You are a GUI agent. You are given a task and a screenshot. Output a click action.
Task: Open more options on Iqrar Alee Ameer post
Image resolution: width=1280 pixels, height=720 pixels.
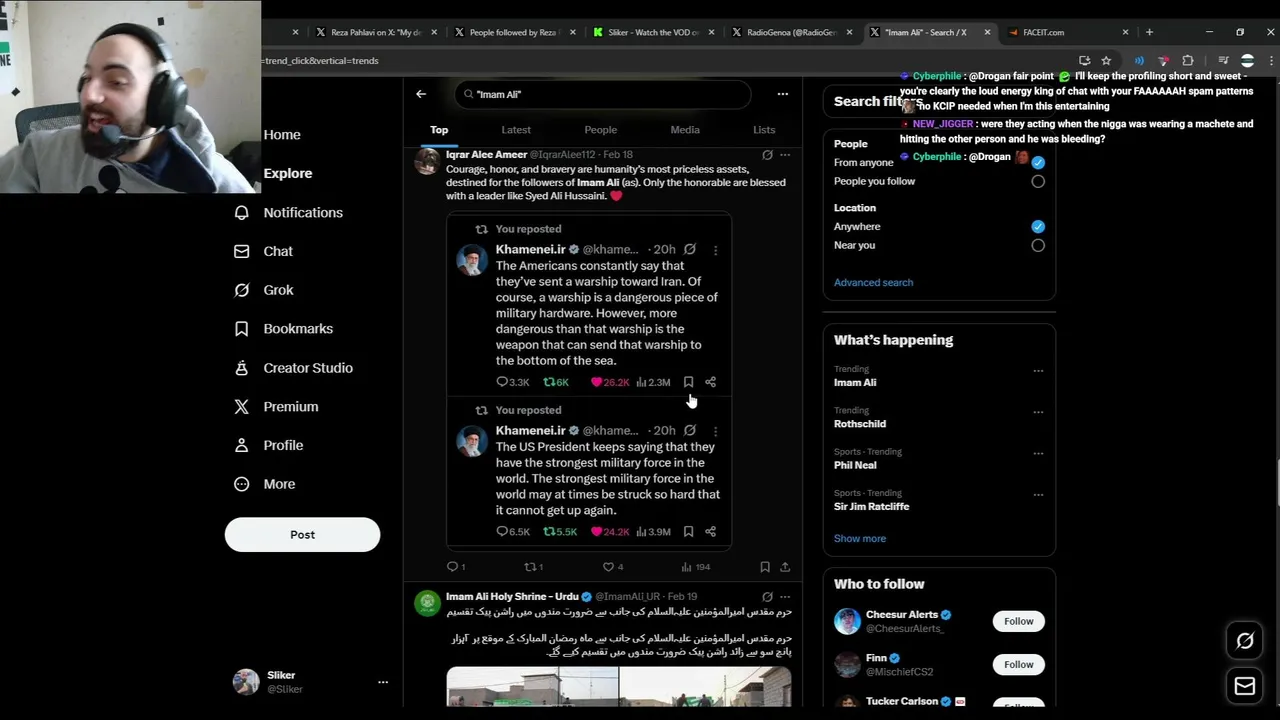pyautogui.click(x=785, y=155)
